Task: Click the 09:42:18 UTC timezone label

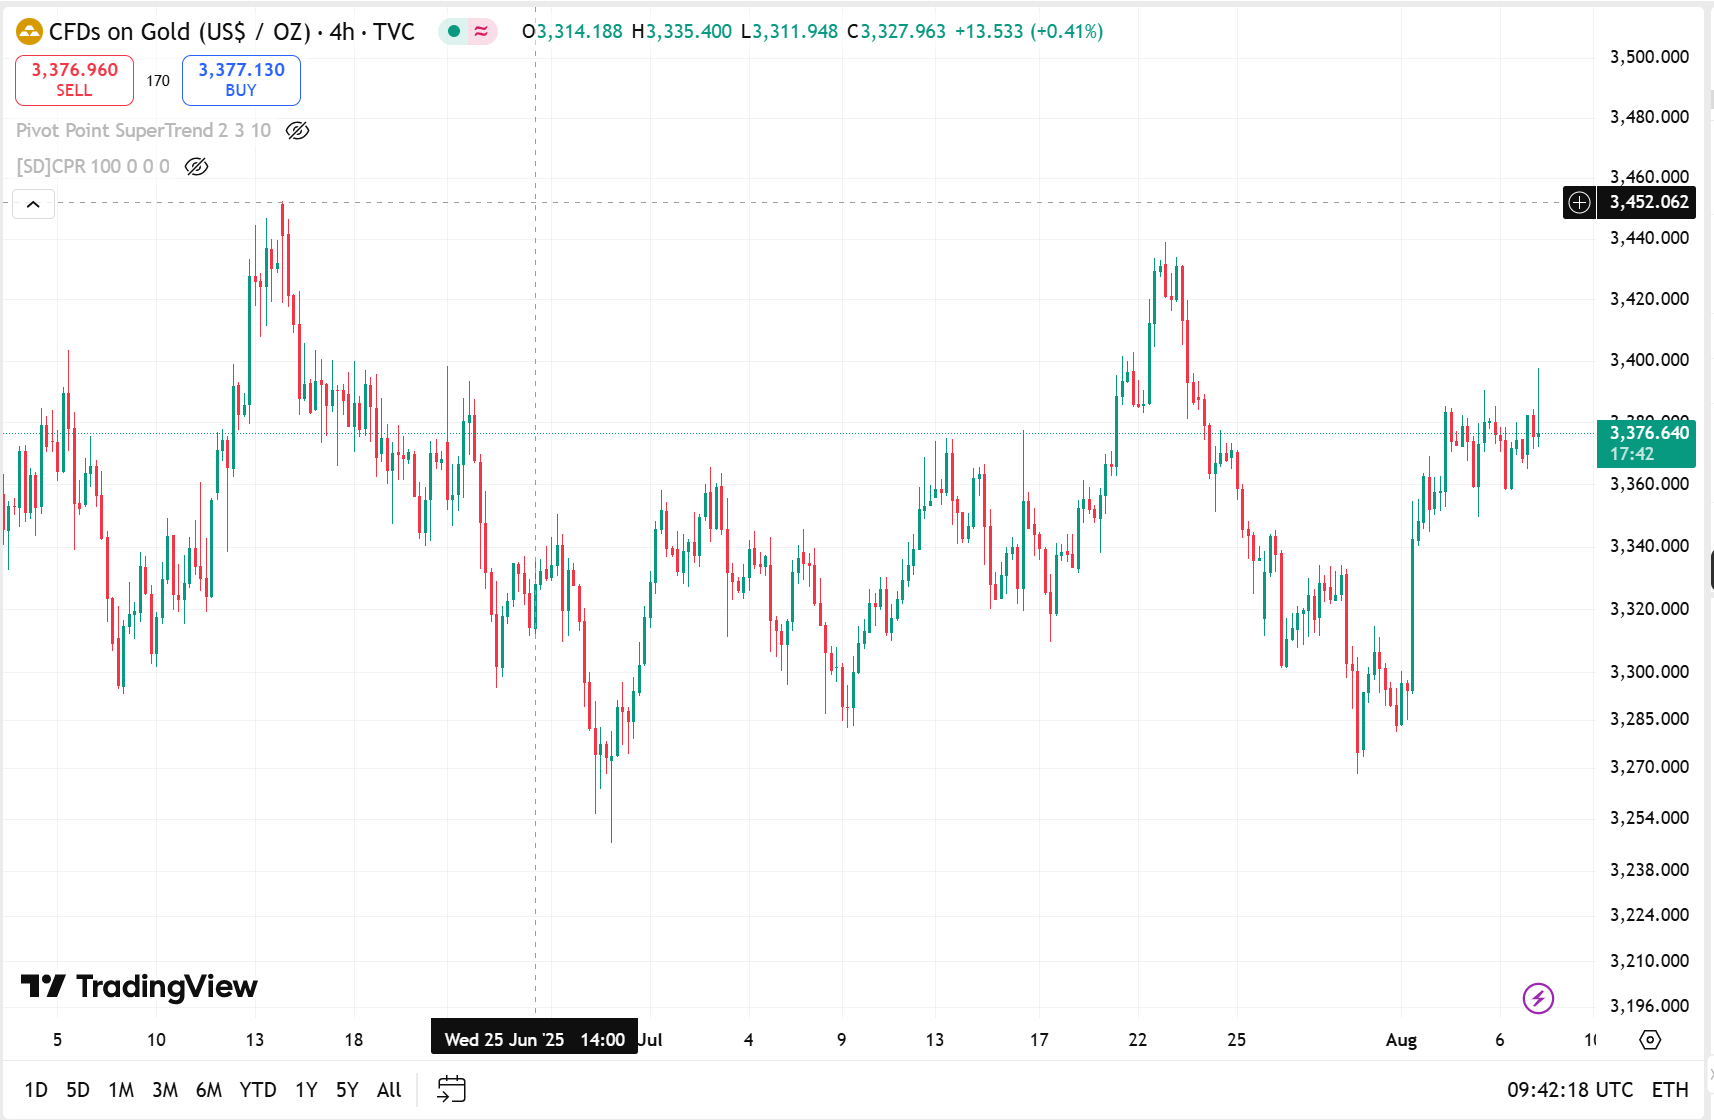Action: (1570, 1090)
